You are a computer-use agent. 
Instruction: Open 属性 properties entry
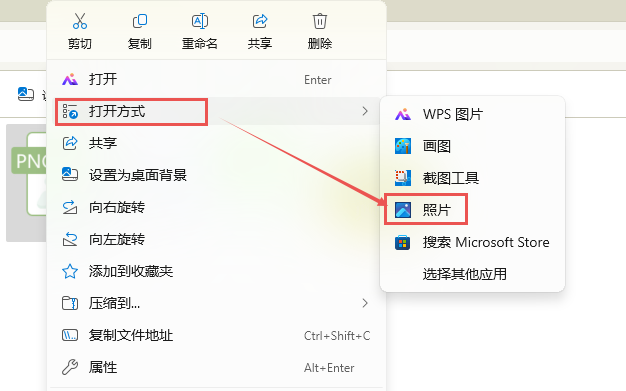(x=216, y=367)
